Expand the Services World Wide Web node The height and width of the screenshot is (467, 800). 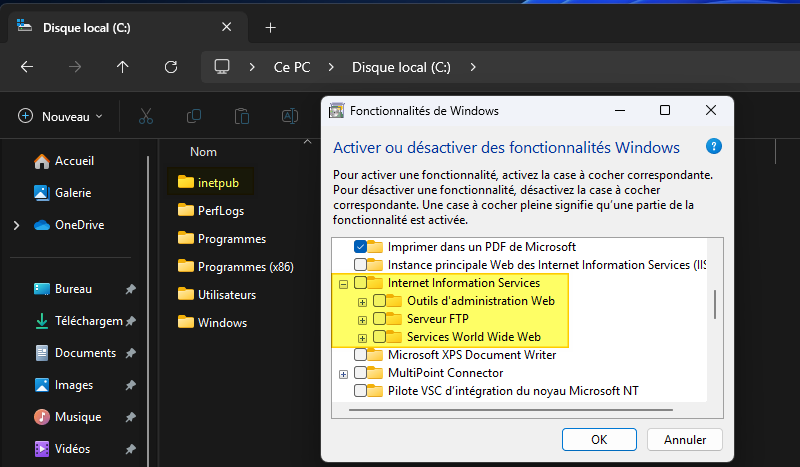362,338
